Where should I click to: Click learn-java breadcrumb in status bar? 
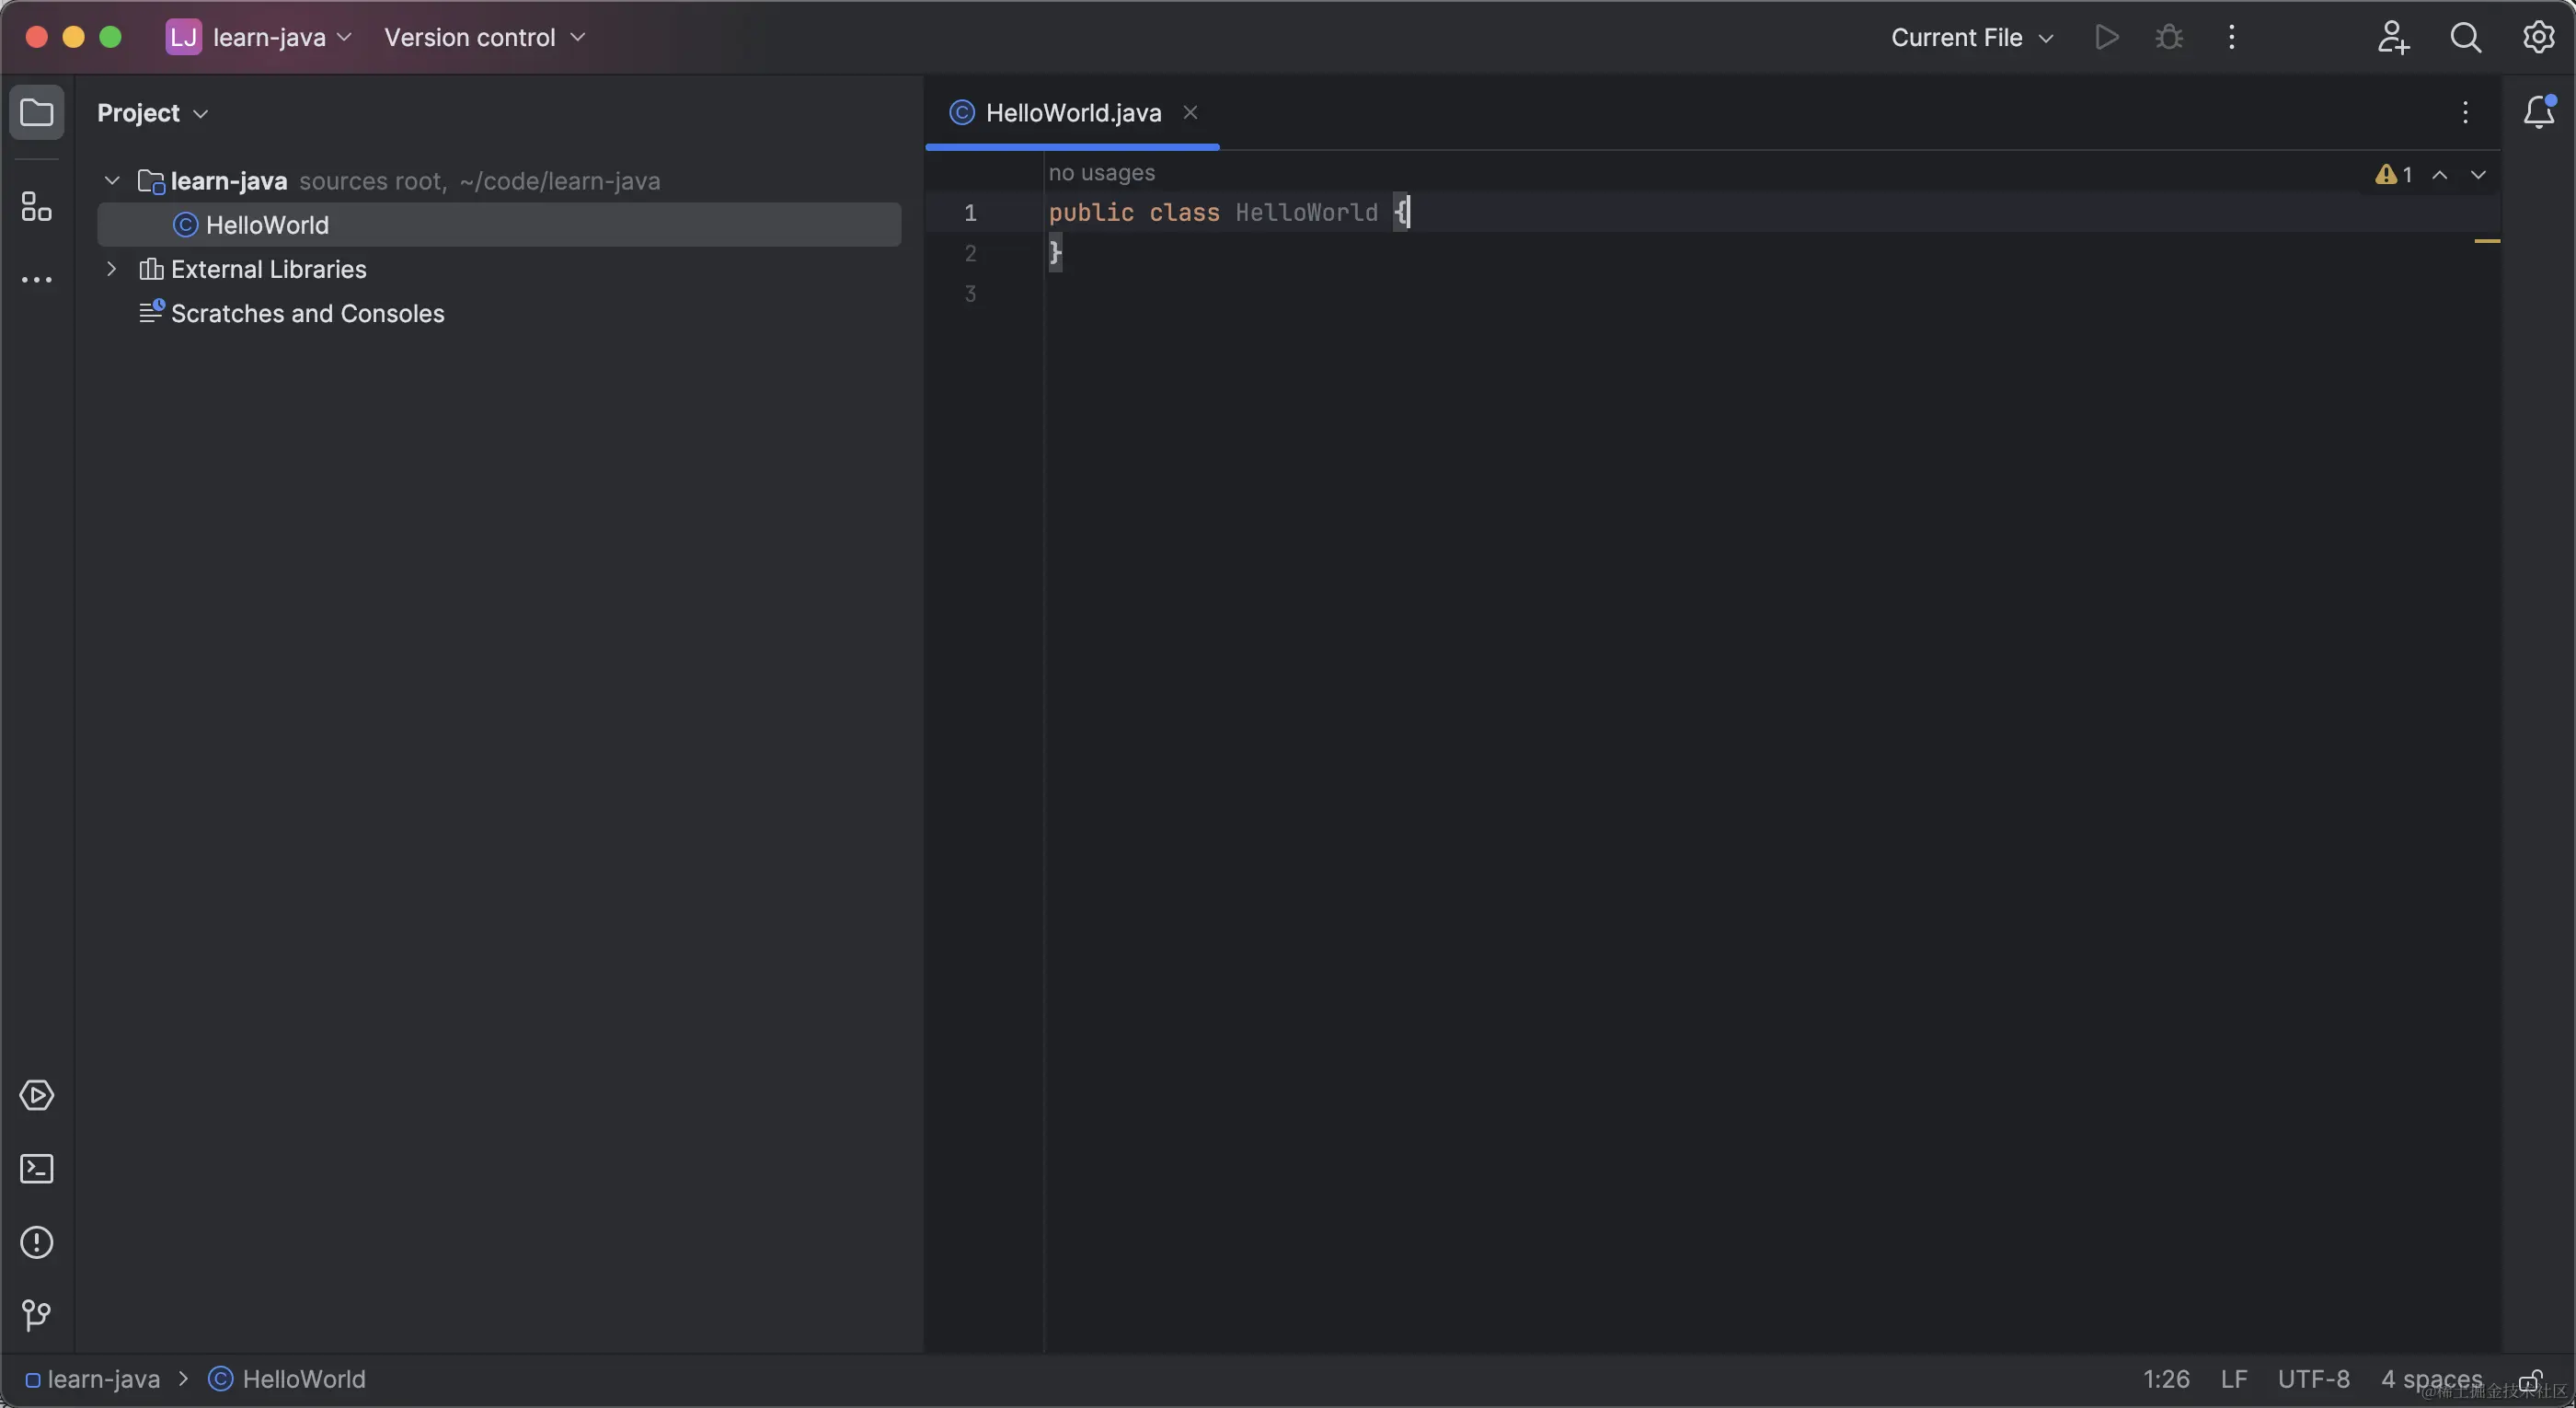[93, 1379]
